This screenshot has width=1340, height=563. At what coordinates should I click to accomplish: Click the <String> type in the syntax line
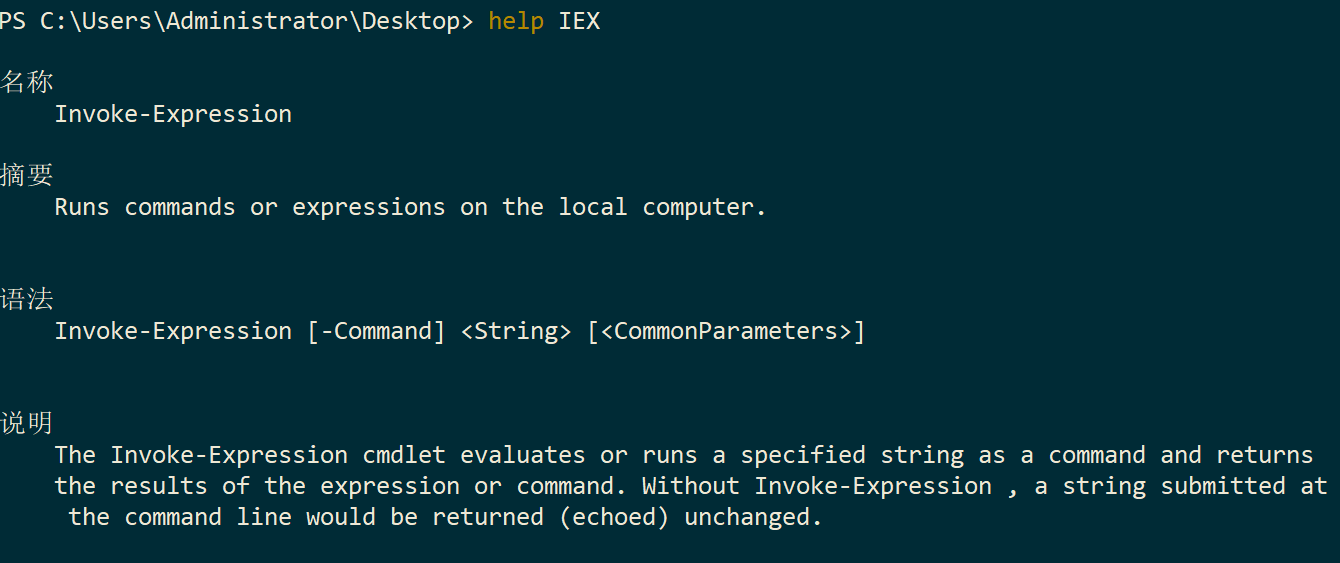click(516, 331)
